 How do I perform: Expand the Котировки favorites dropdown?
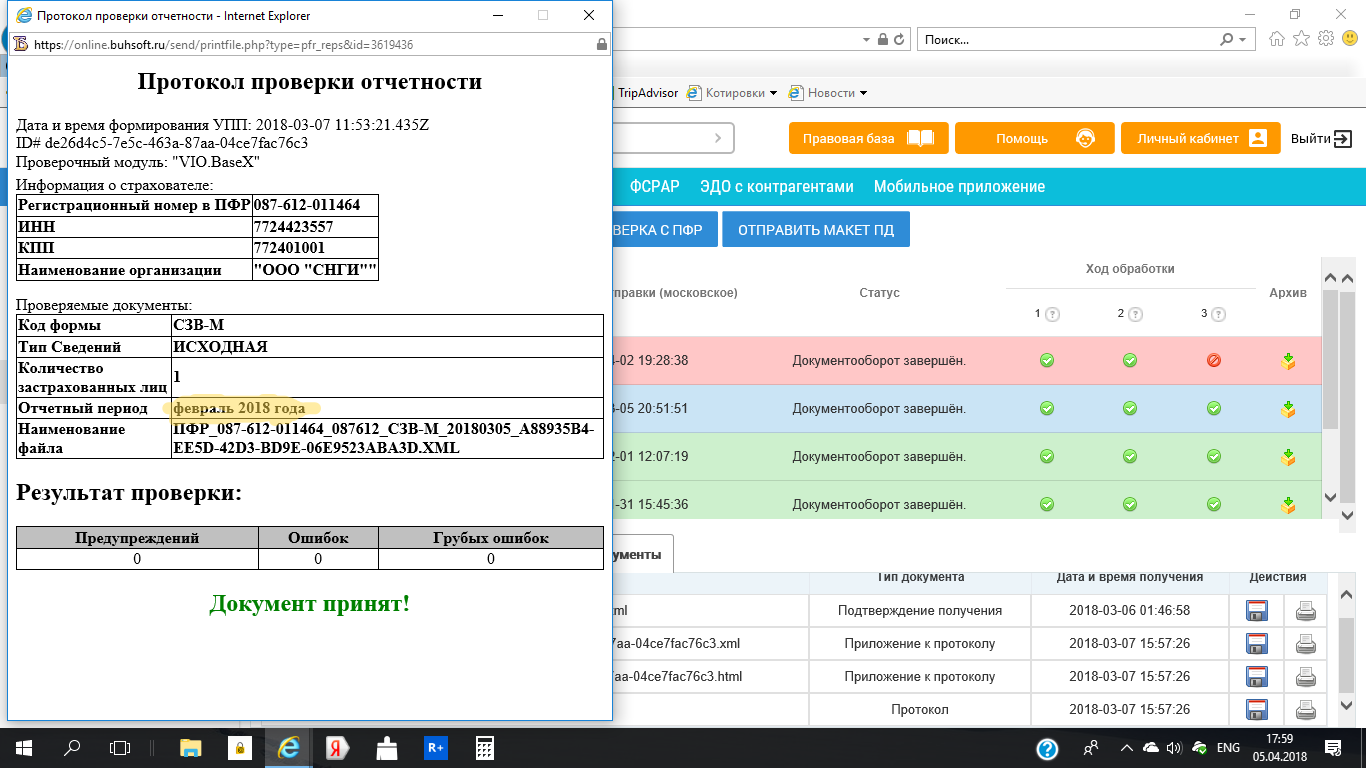tap(773, 93)
